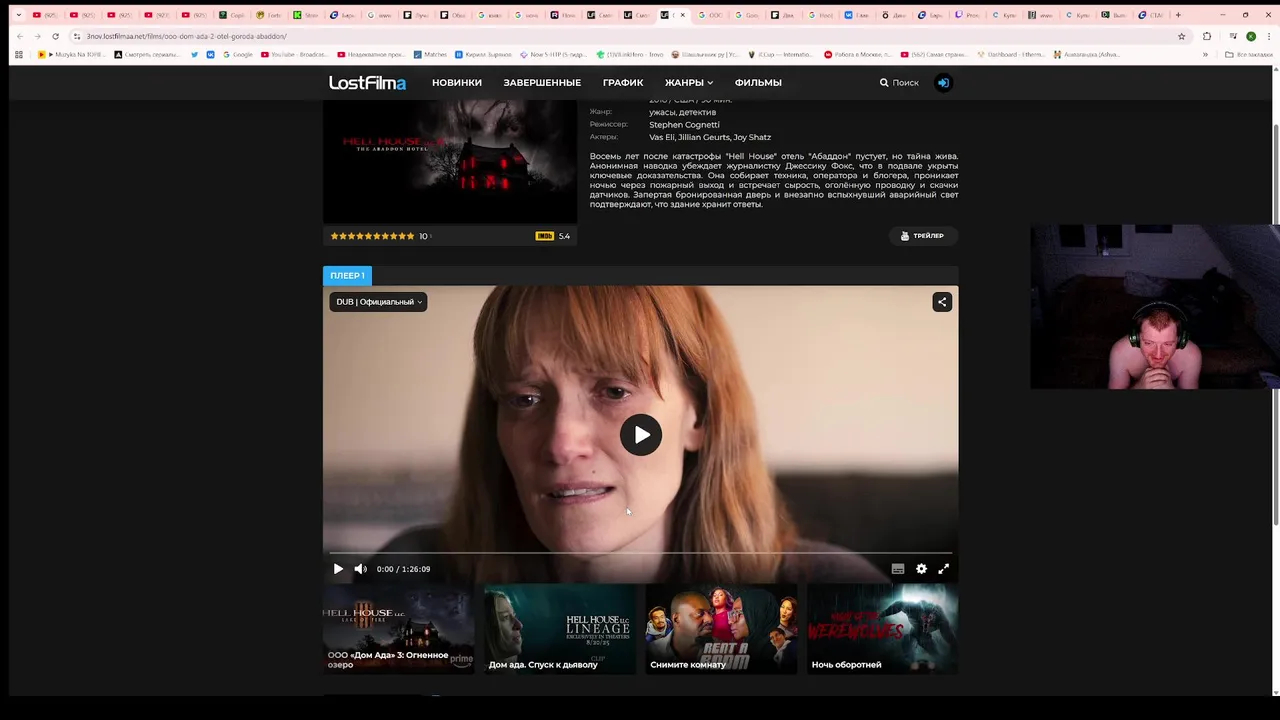
Task: Click the large center play button
Action: coord(641,435)
